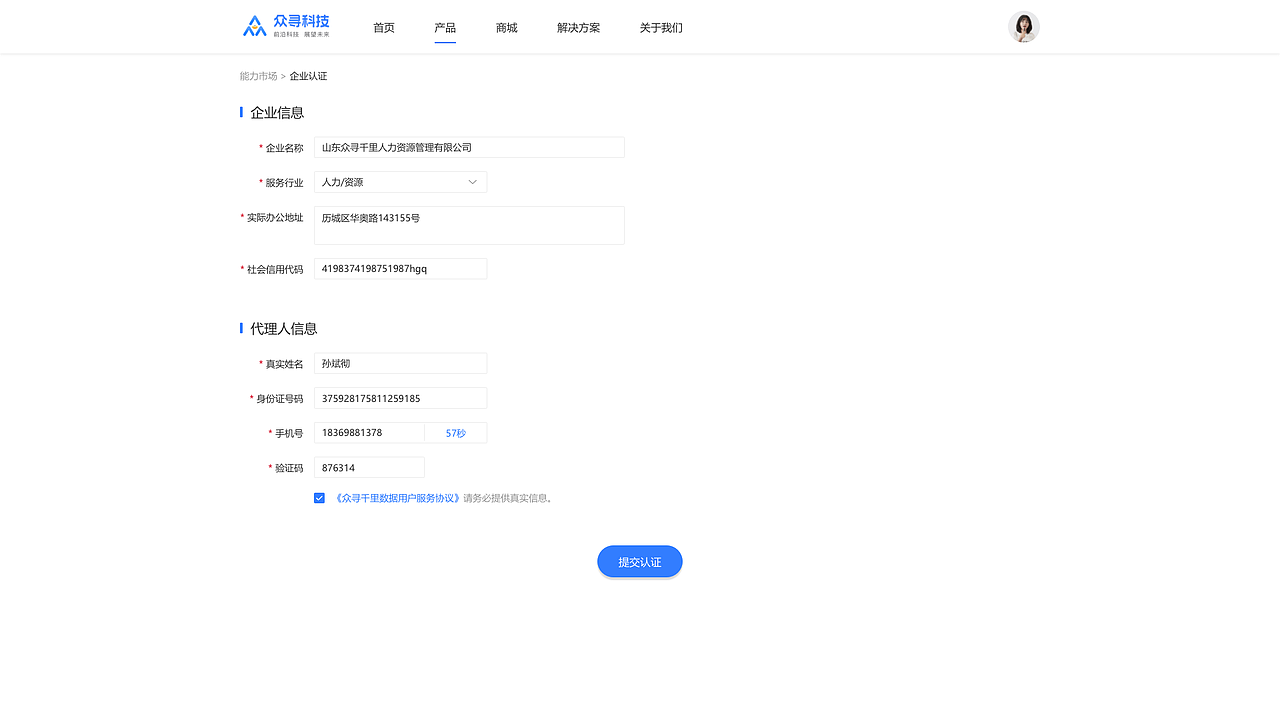
Task: Open the 解决方案 menu item
Action: click(578, 27)
